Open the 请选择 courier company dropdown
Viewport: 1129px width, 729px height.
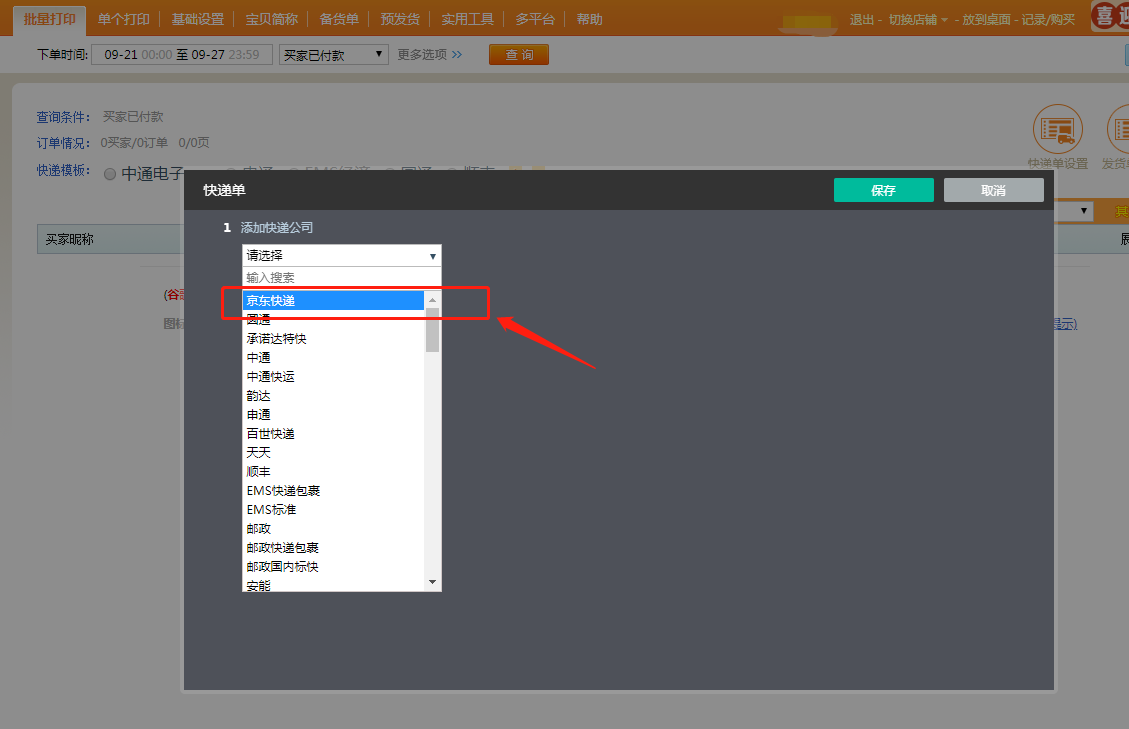pos(341,256)
